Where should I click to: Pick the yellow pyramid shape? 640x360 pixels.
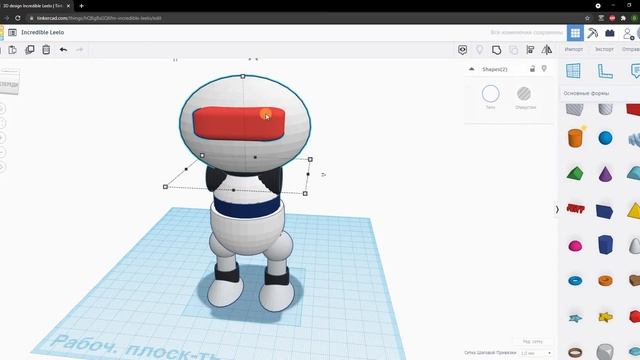(x=634, y=211)
